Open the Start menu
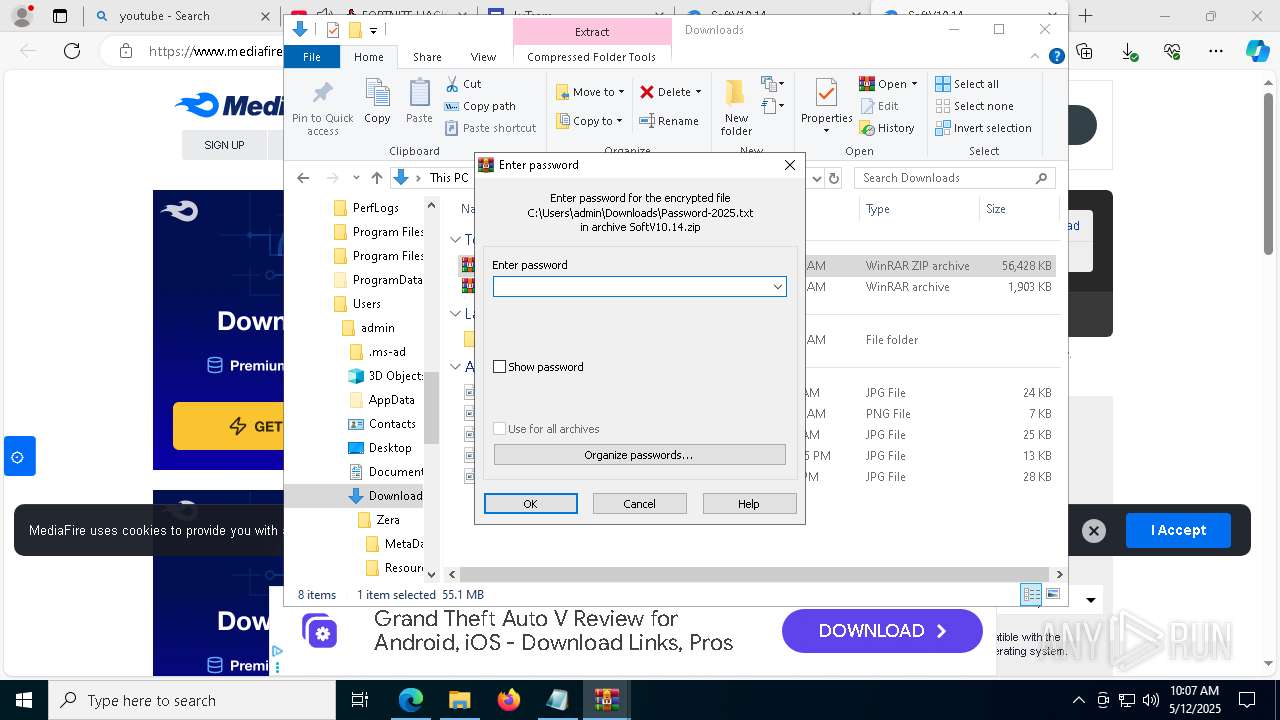Image resolution: width=1280 pixels, height=720 pixels. tap(23, 700)
